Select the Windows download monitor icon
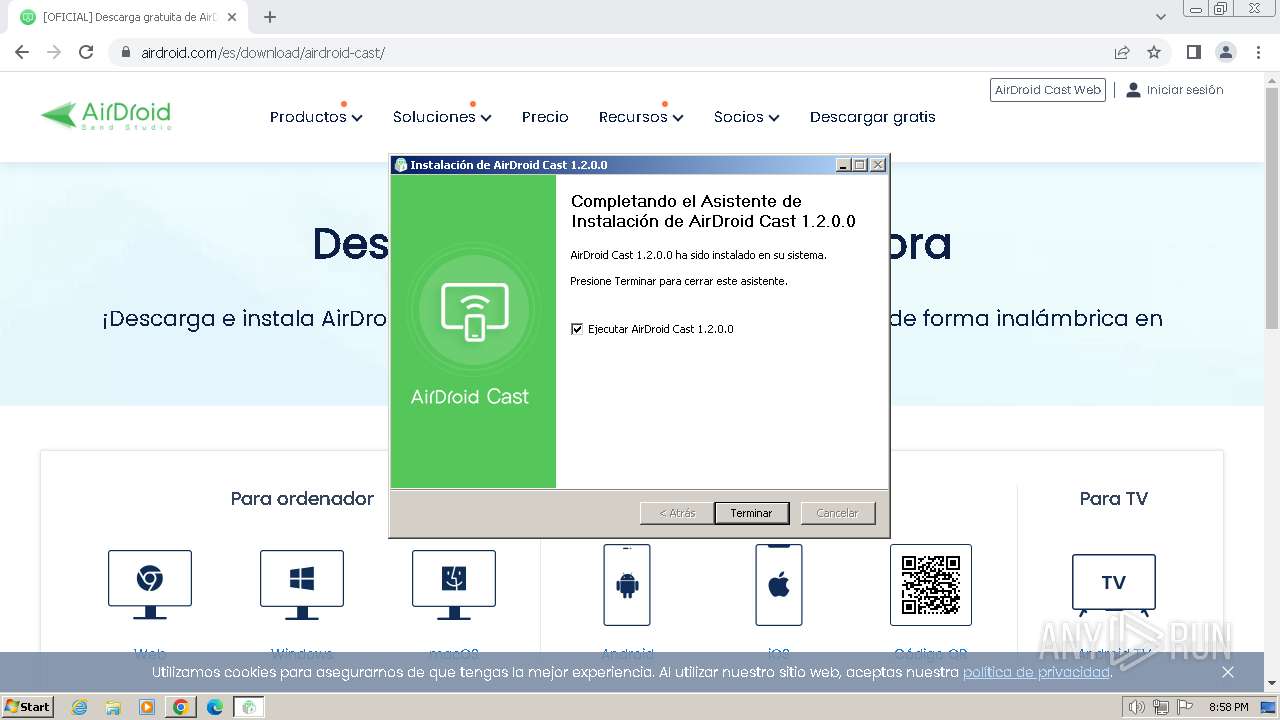Screen dimensions: 1280x720 (302, 584)
